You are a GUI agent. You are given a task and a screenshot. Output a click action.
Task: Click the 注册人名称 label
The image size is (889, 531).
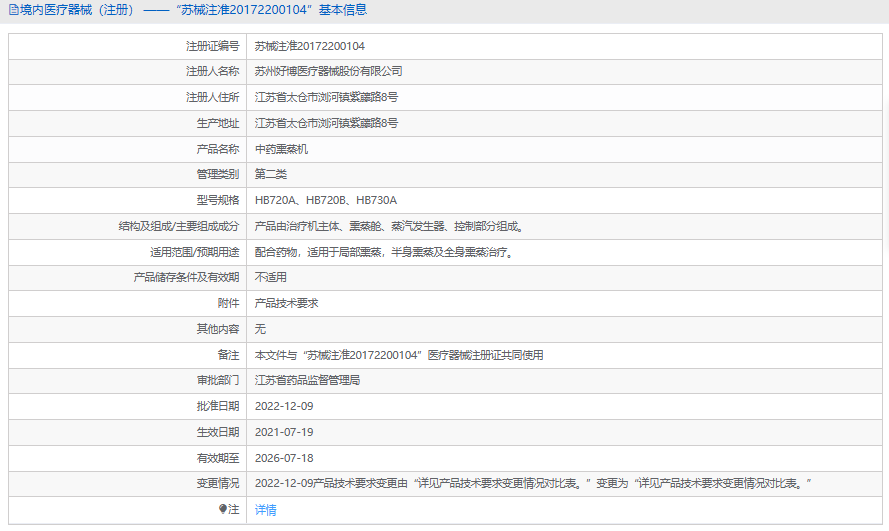click(x=213, y=71)
